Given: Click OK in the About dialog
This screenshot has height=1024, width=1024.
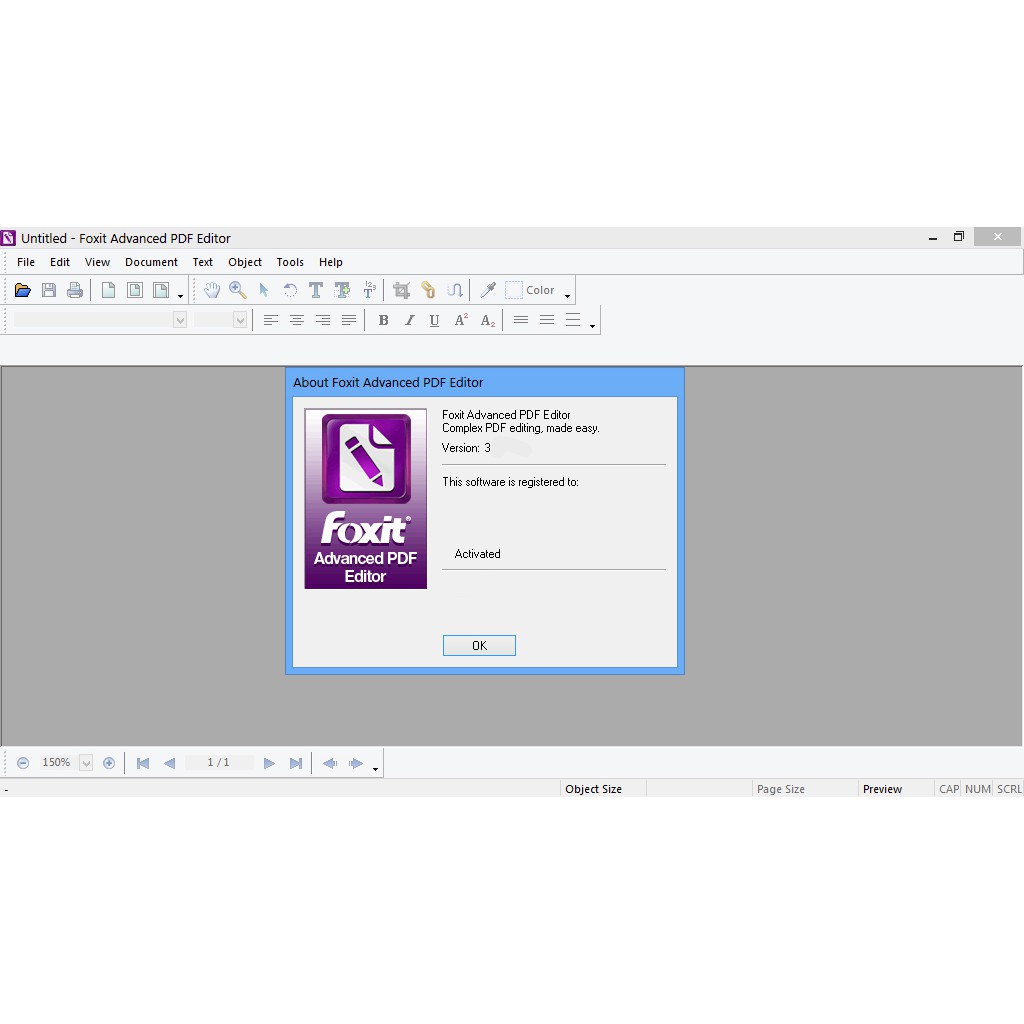Looking at the screenshot, I should pos(479,646).
